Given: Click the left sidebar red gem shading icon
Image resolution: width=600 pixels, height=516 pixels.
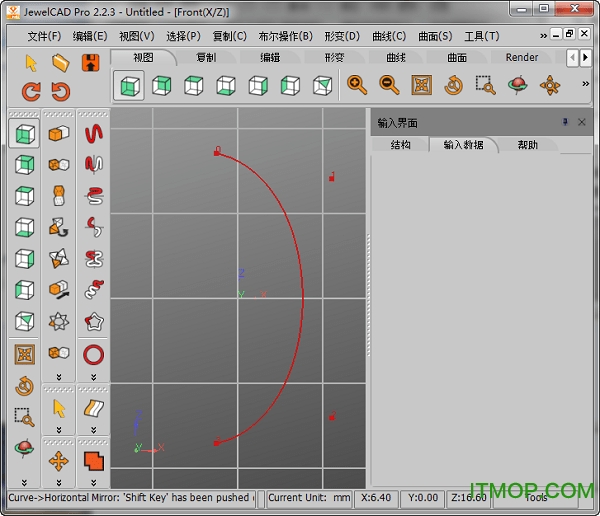Looking at the screenshot, I should point(24,448).
